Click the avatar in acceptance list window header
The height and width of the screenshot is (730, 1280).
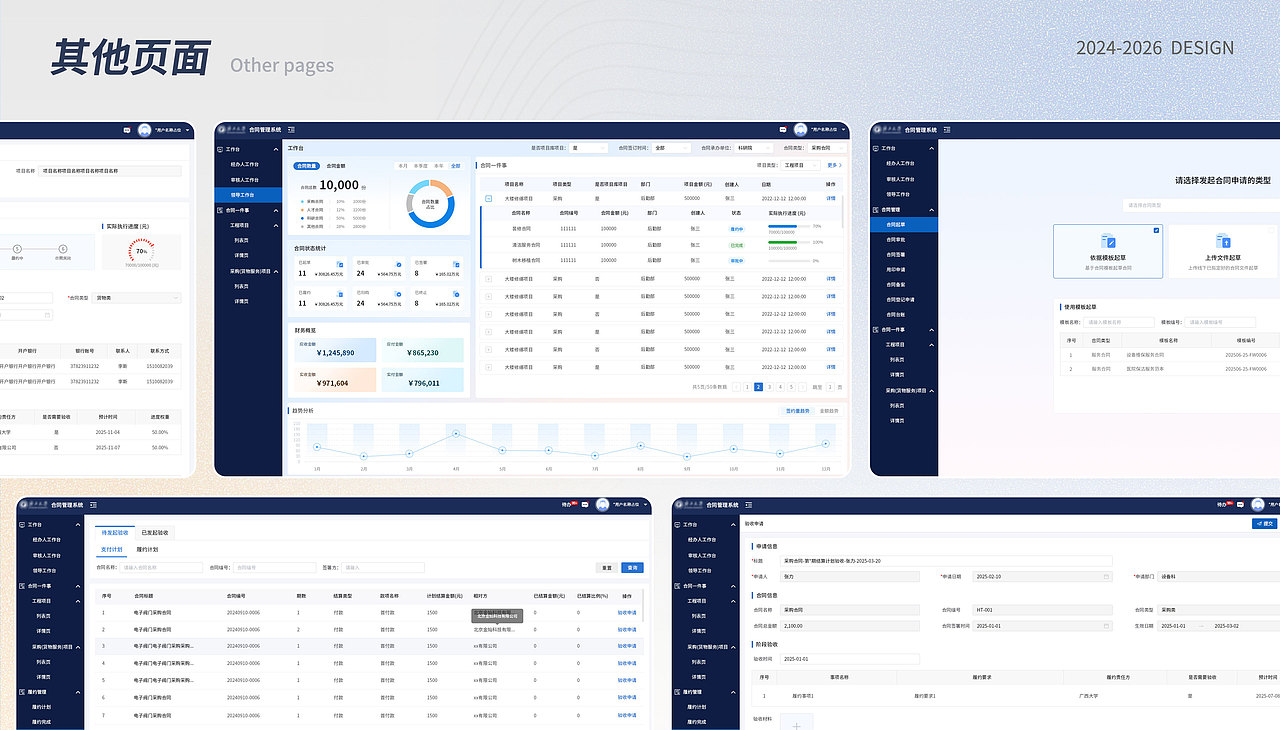point(602,505)
